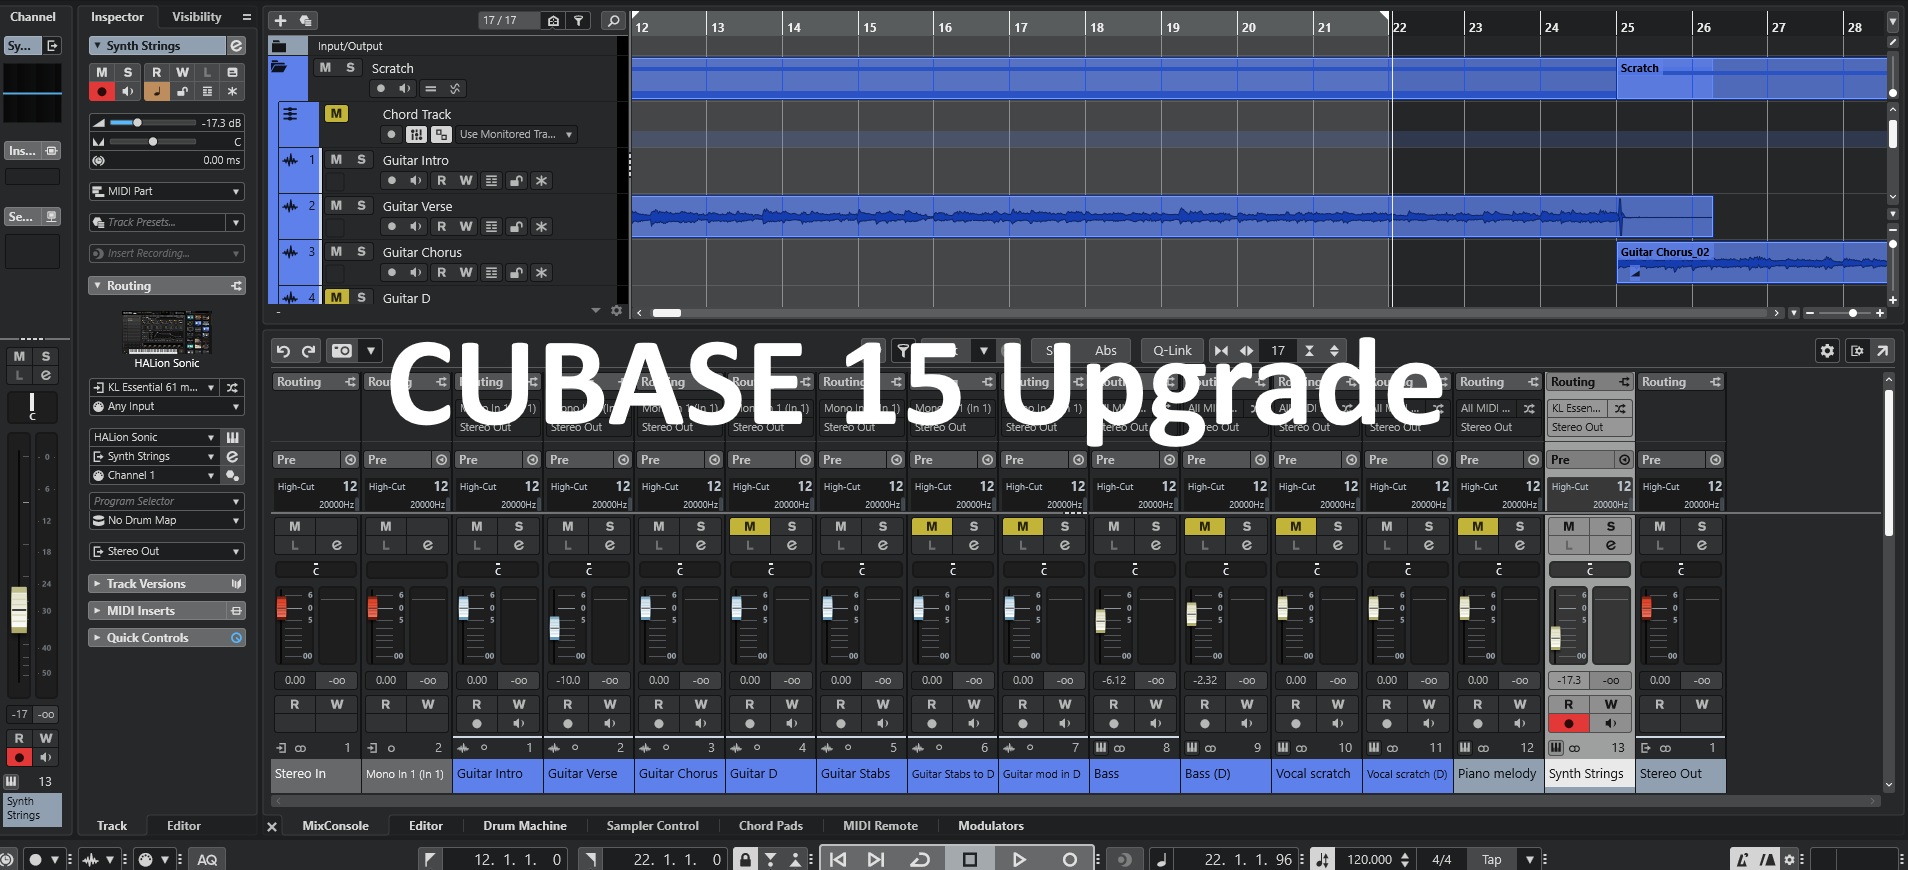Click the transport Stop button
This screenshot has width=1908, height=870.
[x=969, y=859]
